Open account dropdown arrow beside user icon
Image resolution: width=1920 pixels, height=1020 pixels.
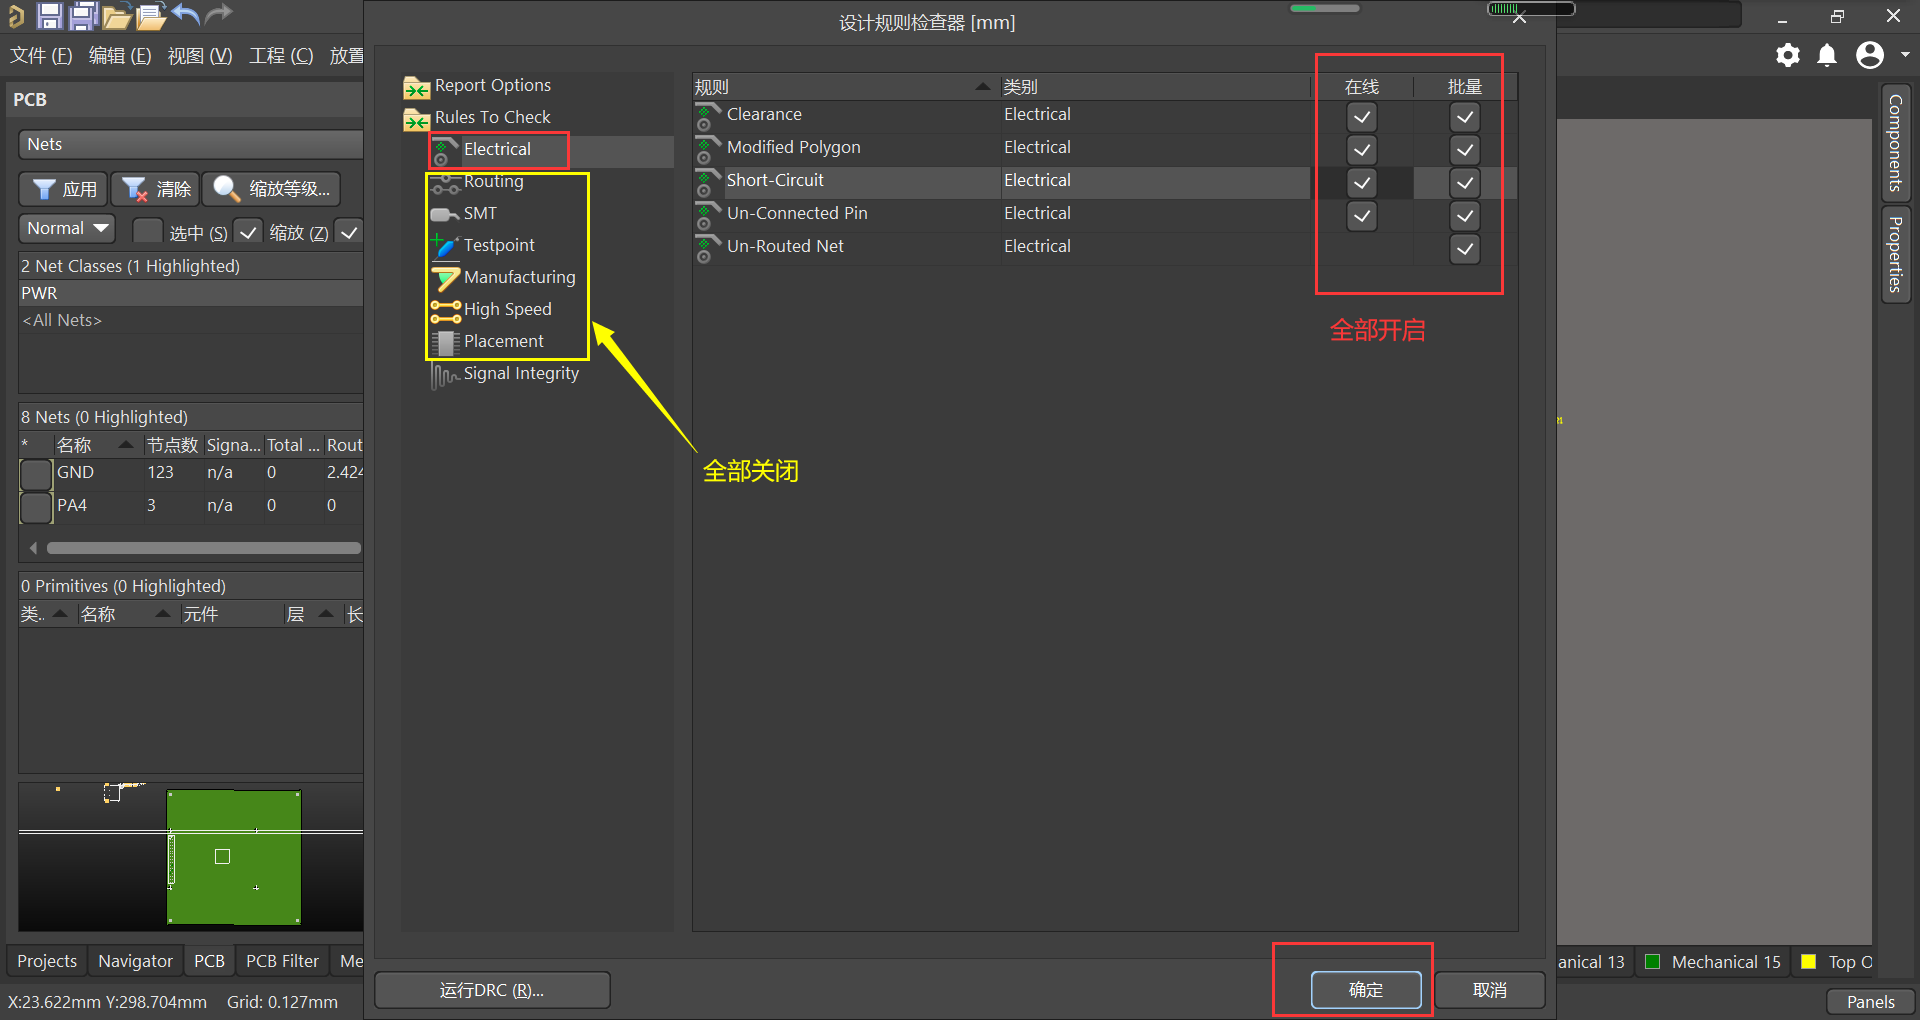[x=1905, y=55]
